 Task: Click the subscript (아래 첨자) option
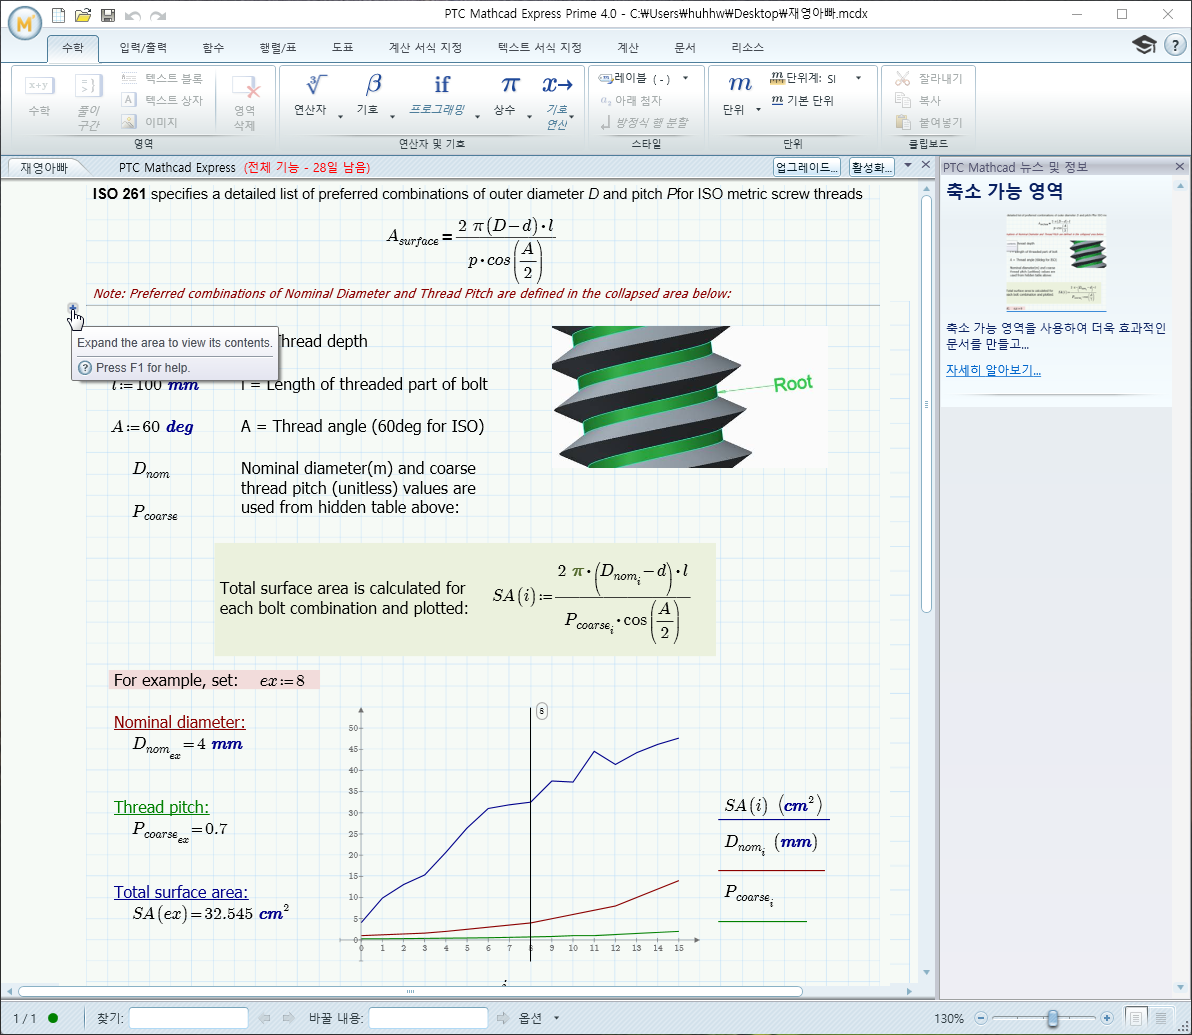630,100
